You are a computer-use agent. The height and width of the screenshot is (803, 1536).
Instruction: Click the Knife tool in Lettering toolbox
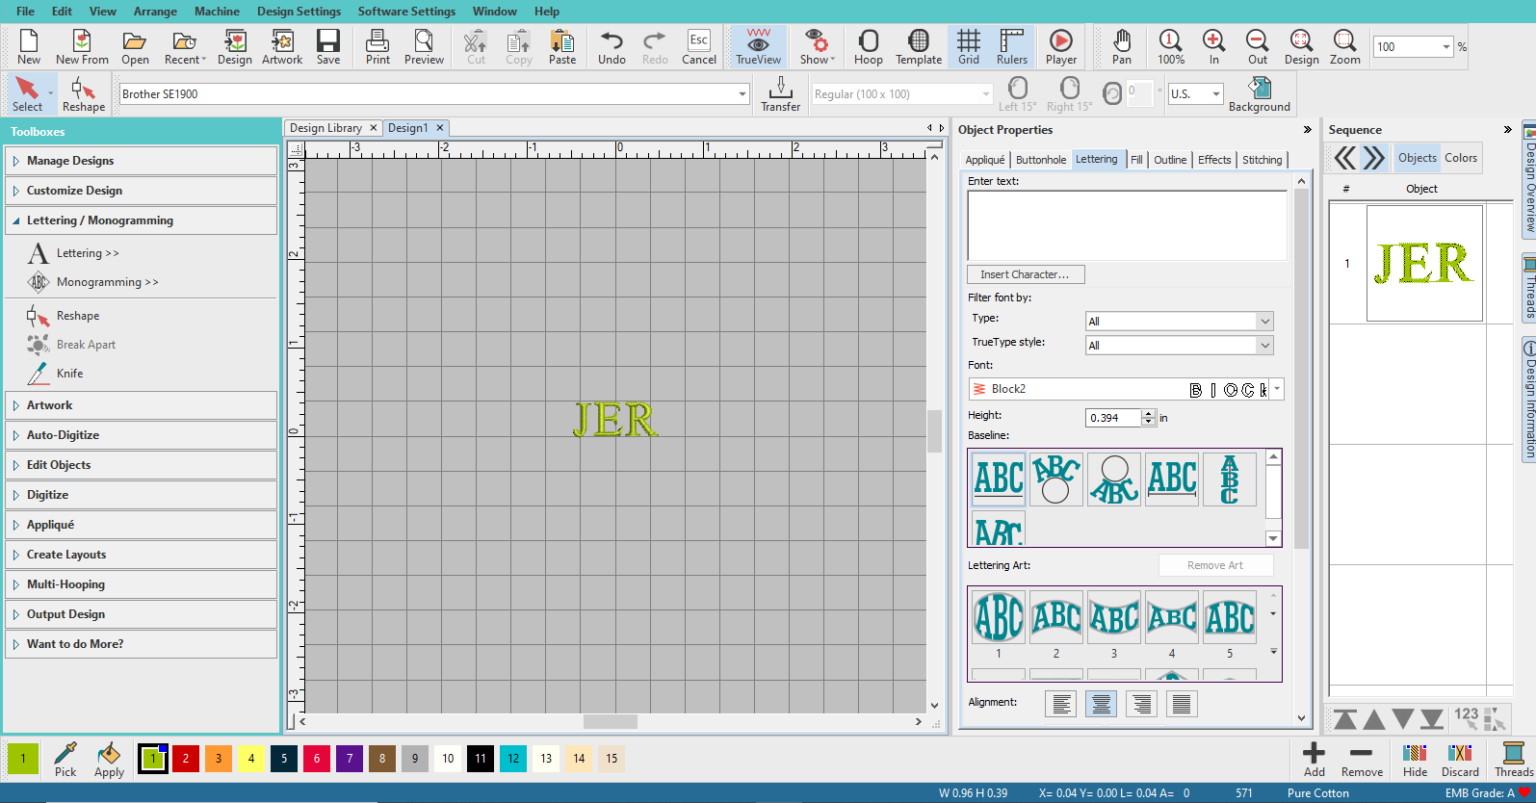[69, 373]
